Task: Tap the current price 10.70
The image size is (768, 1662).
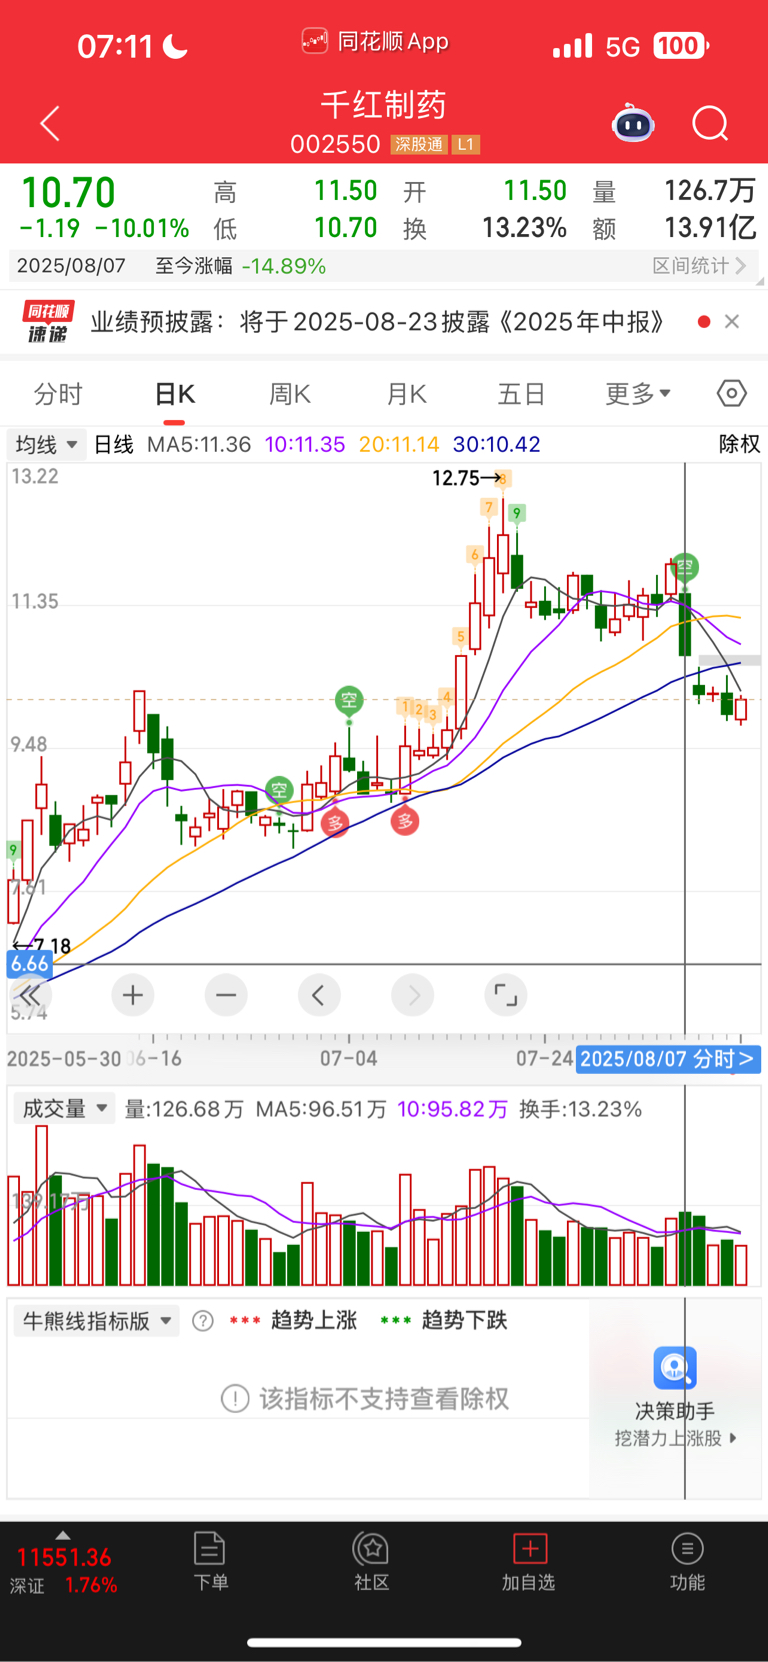Action: [68, 192]
